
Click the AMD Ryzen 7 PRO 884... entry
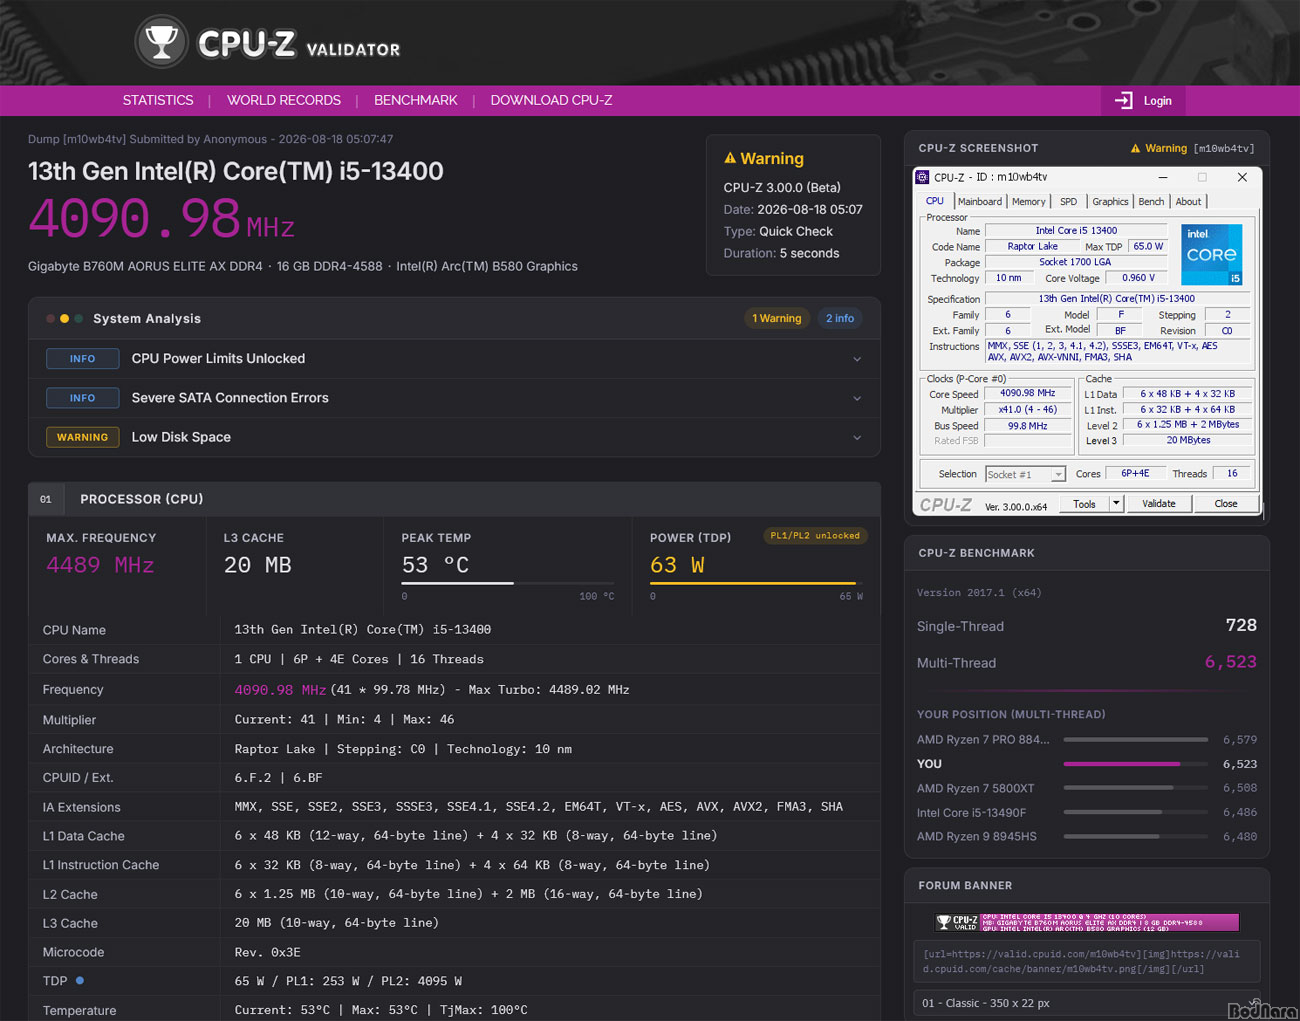coord(1087,740)
